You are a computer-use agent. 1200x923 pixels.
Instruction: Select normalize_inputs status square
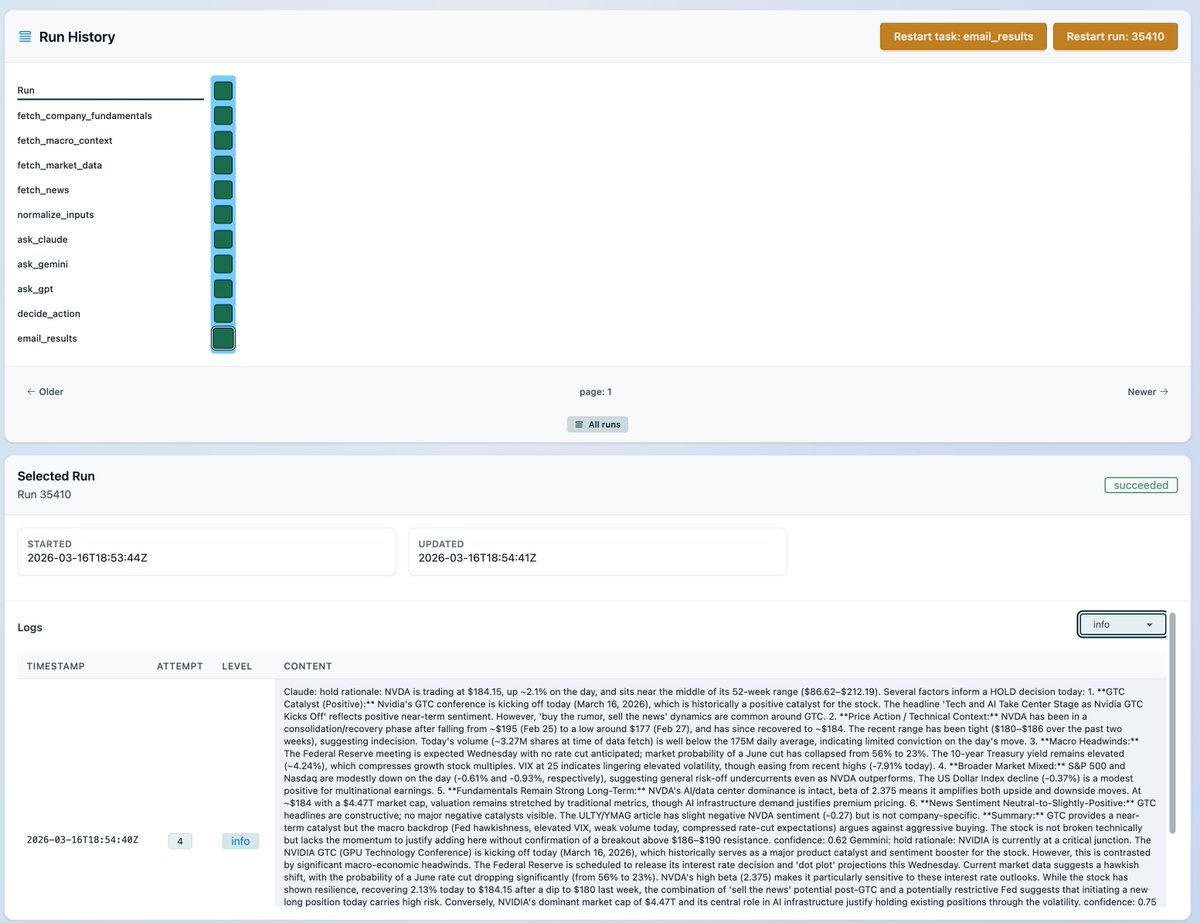[x=223, y=215]
